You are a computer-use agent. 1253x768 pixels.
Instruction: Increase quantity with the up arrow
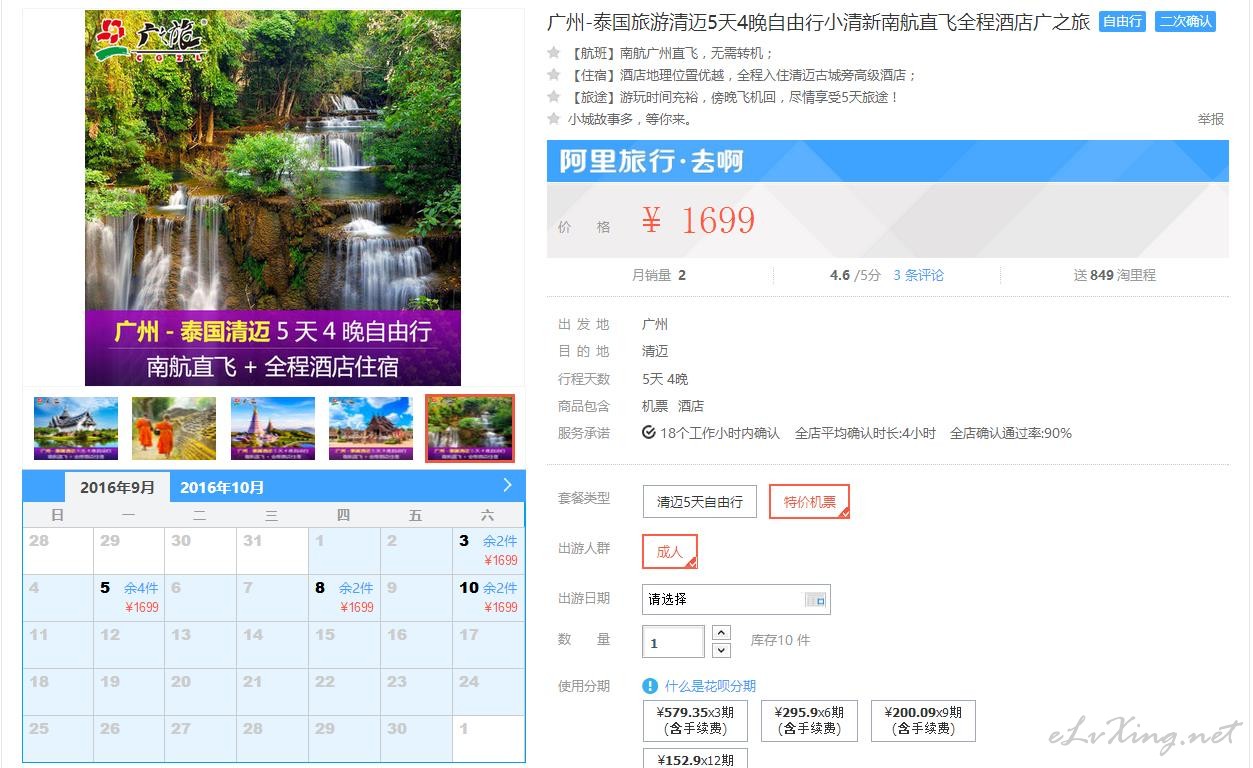coord(721,632)
